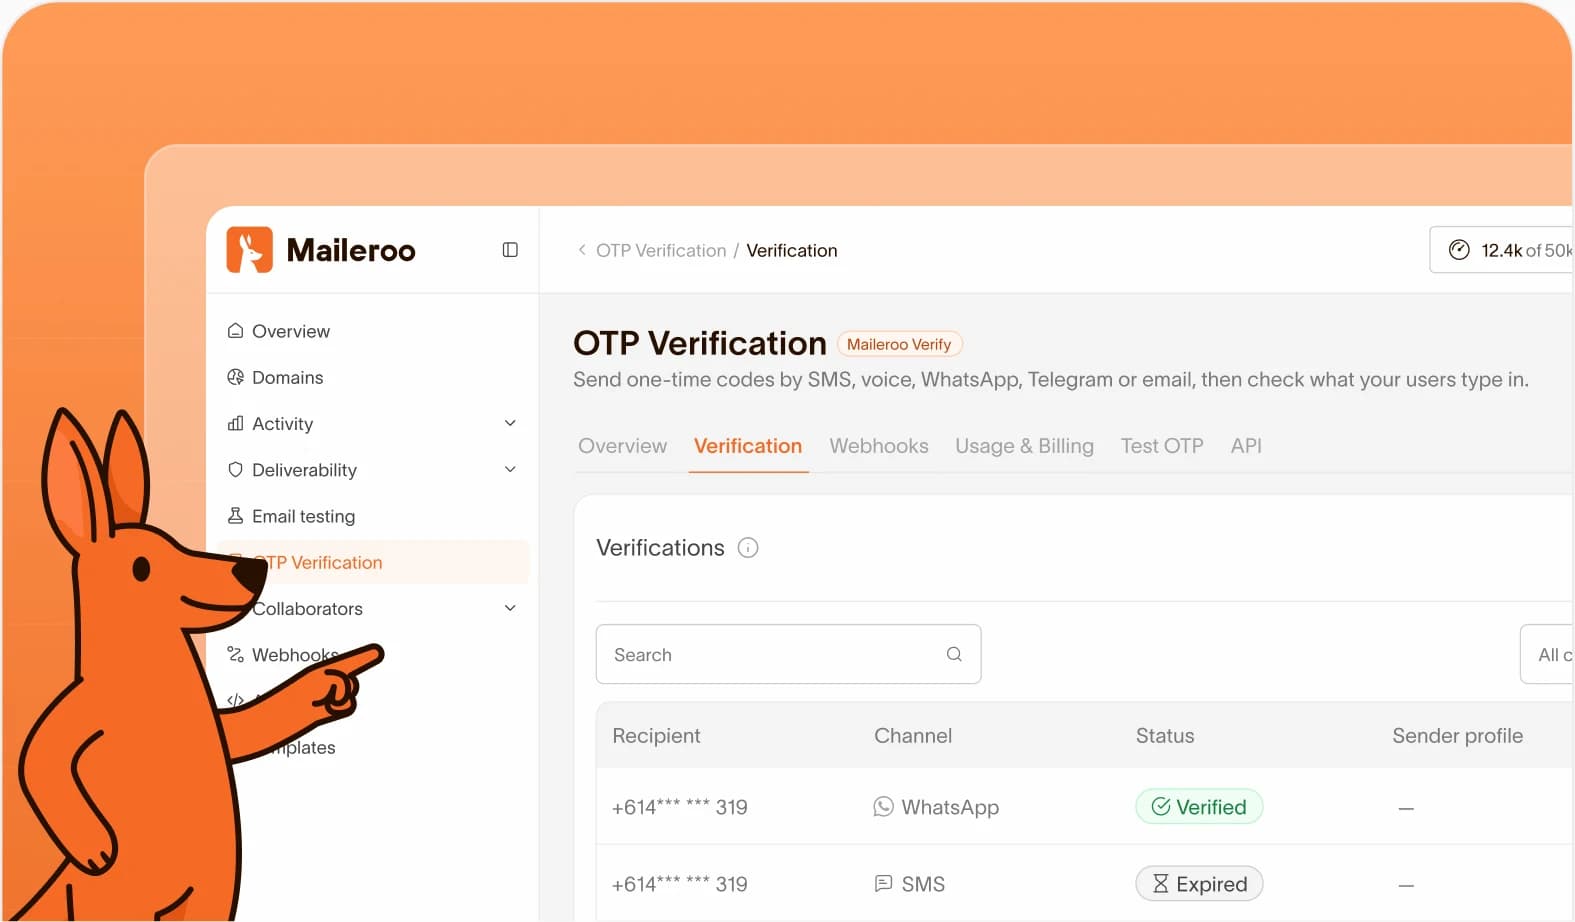Open the All filter dropdown
Viewport: 1575px width, 922px height.
tap(1546, 654)
